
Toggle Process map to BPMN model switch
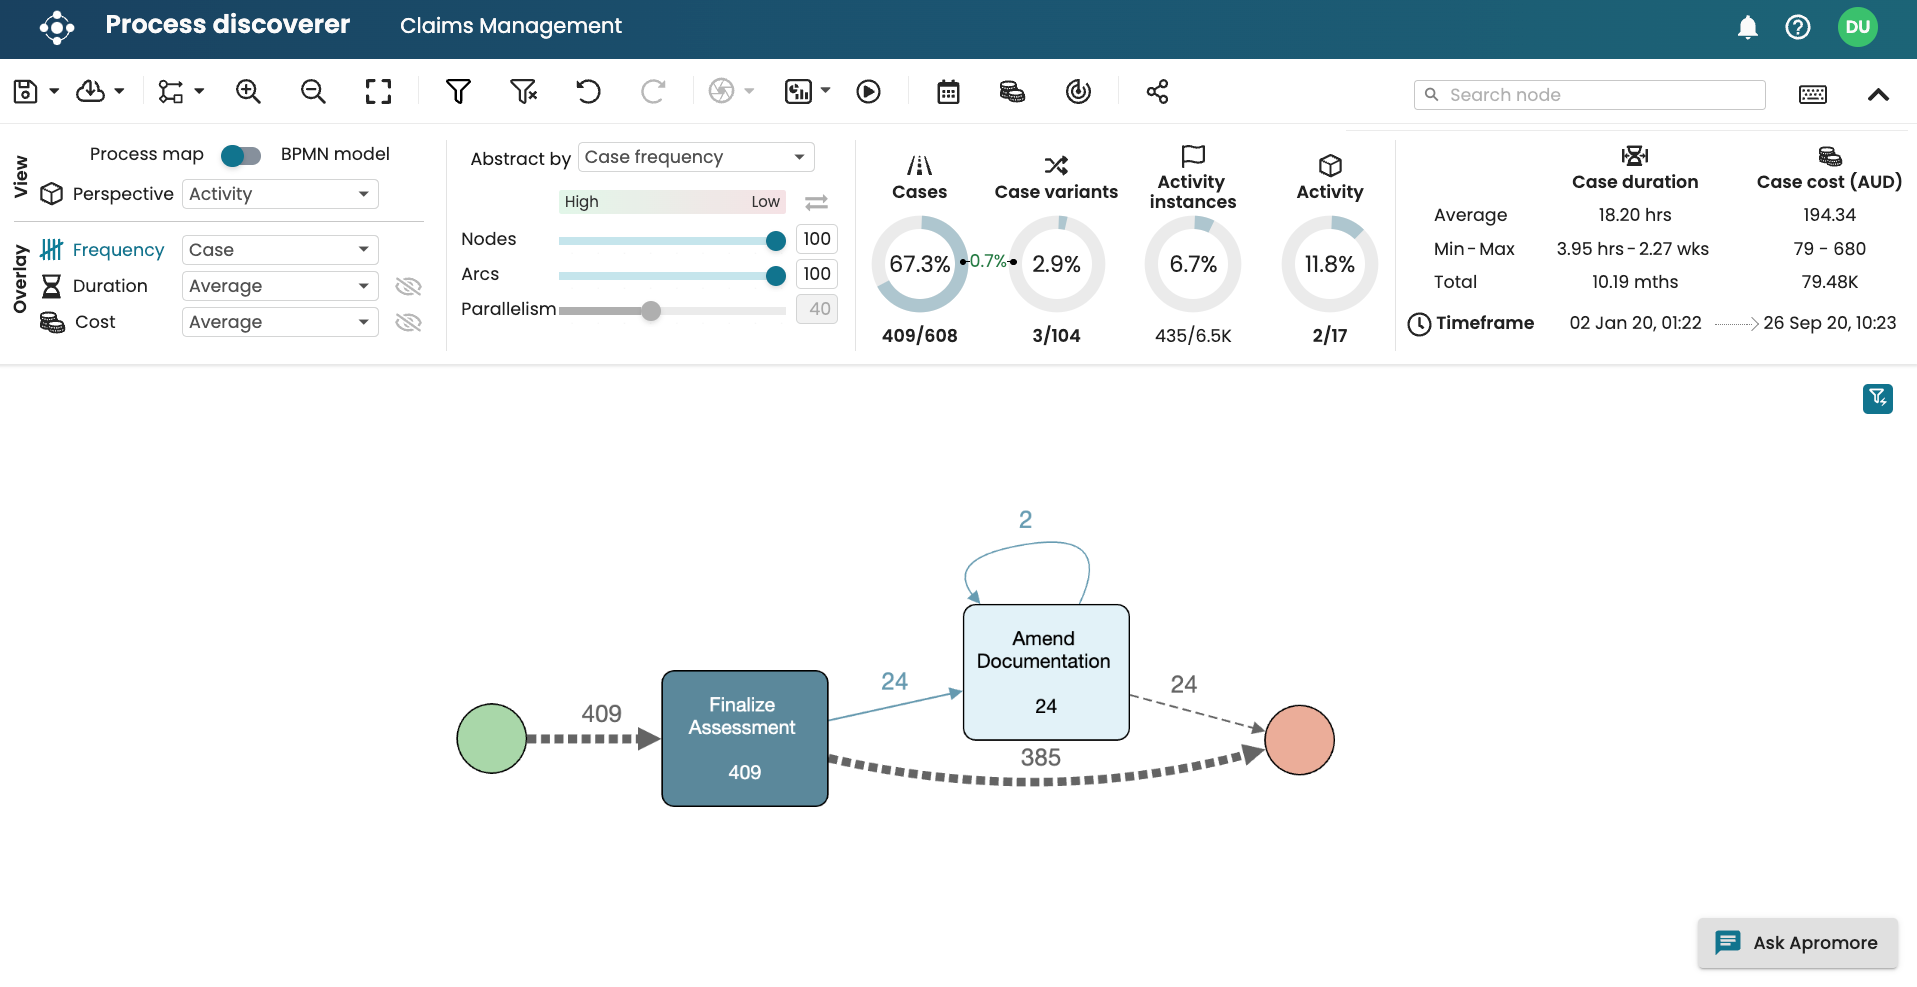[x=241, y=155]
